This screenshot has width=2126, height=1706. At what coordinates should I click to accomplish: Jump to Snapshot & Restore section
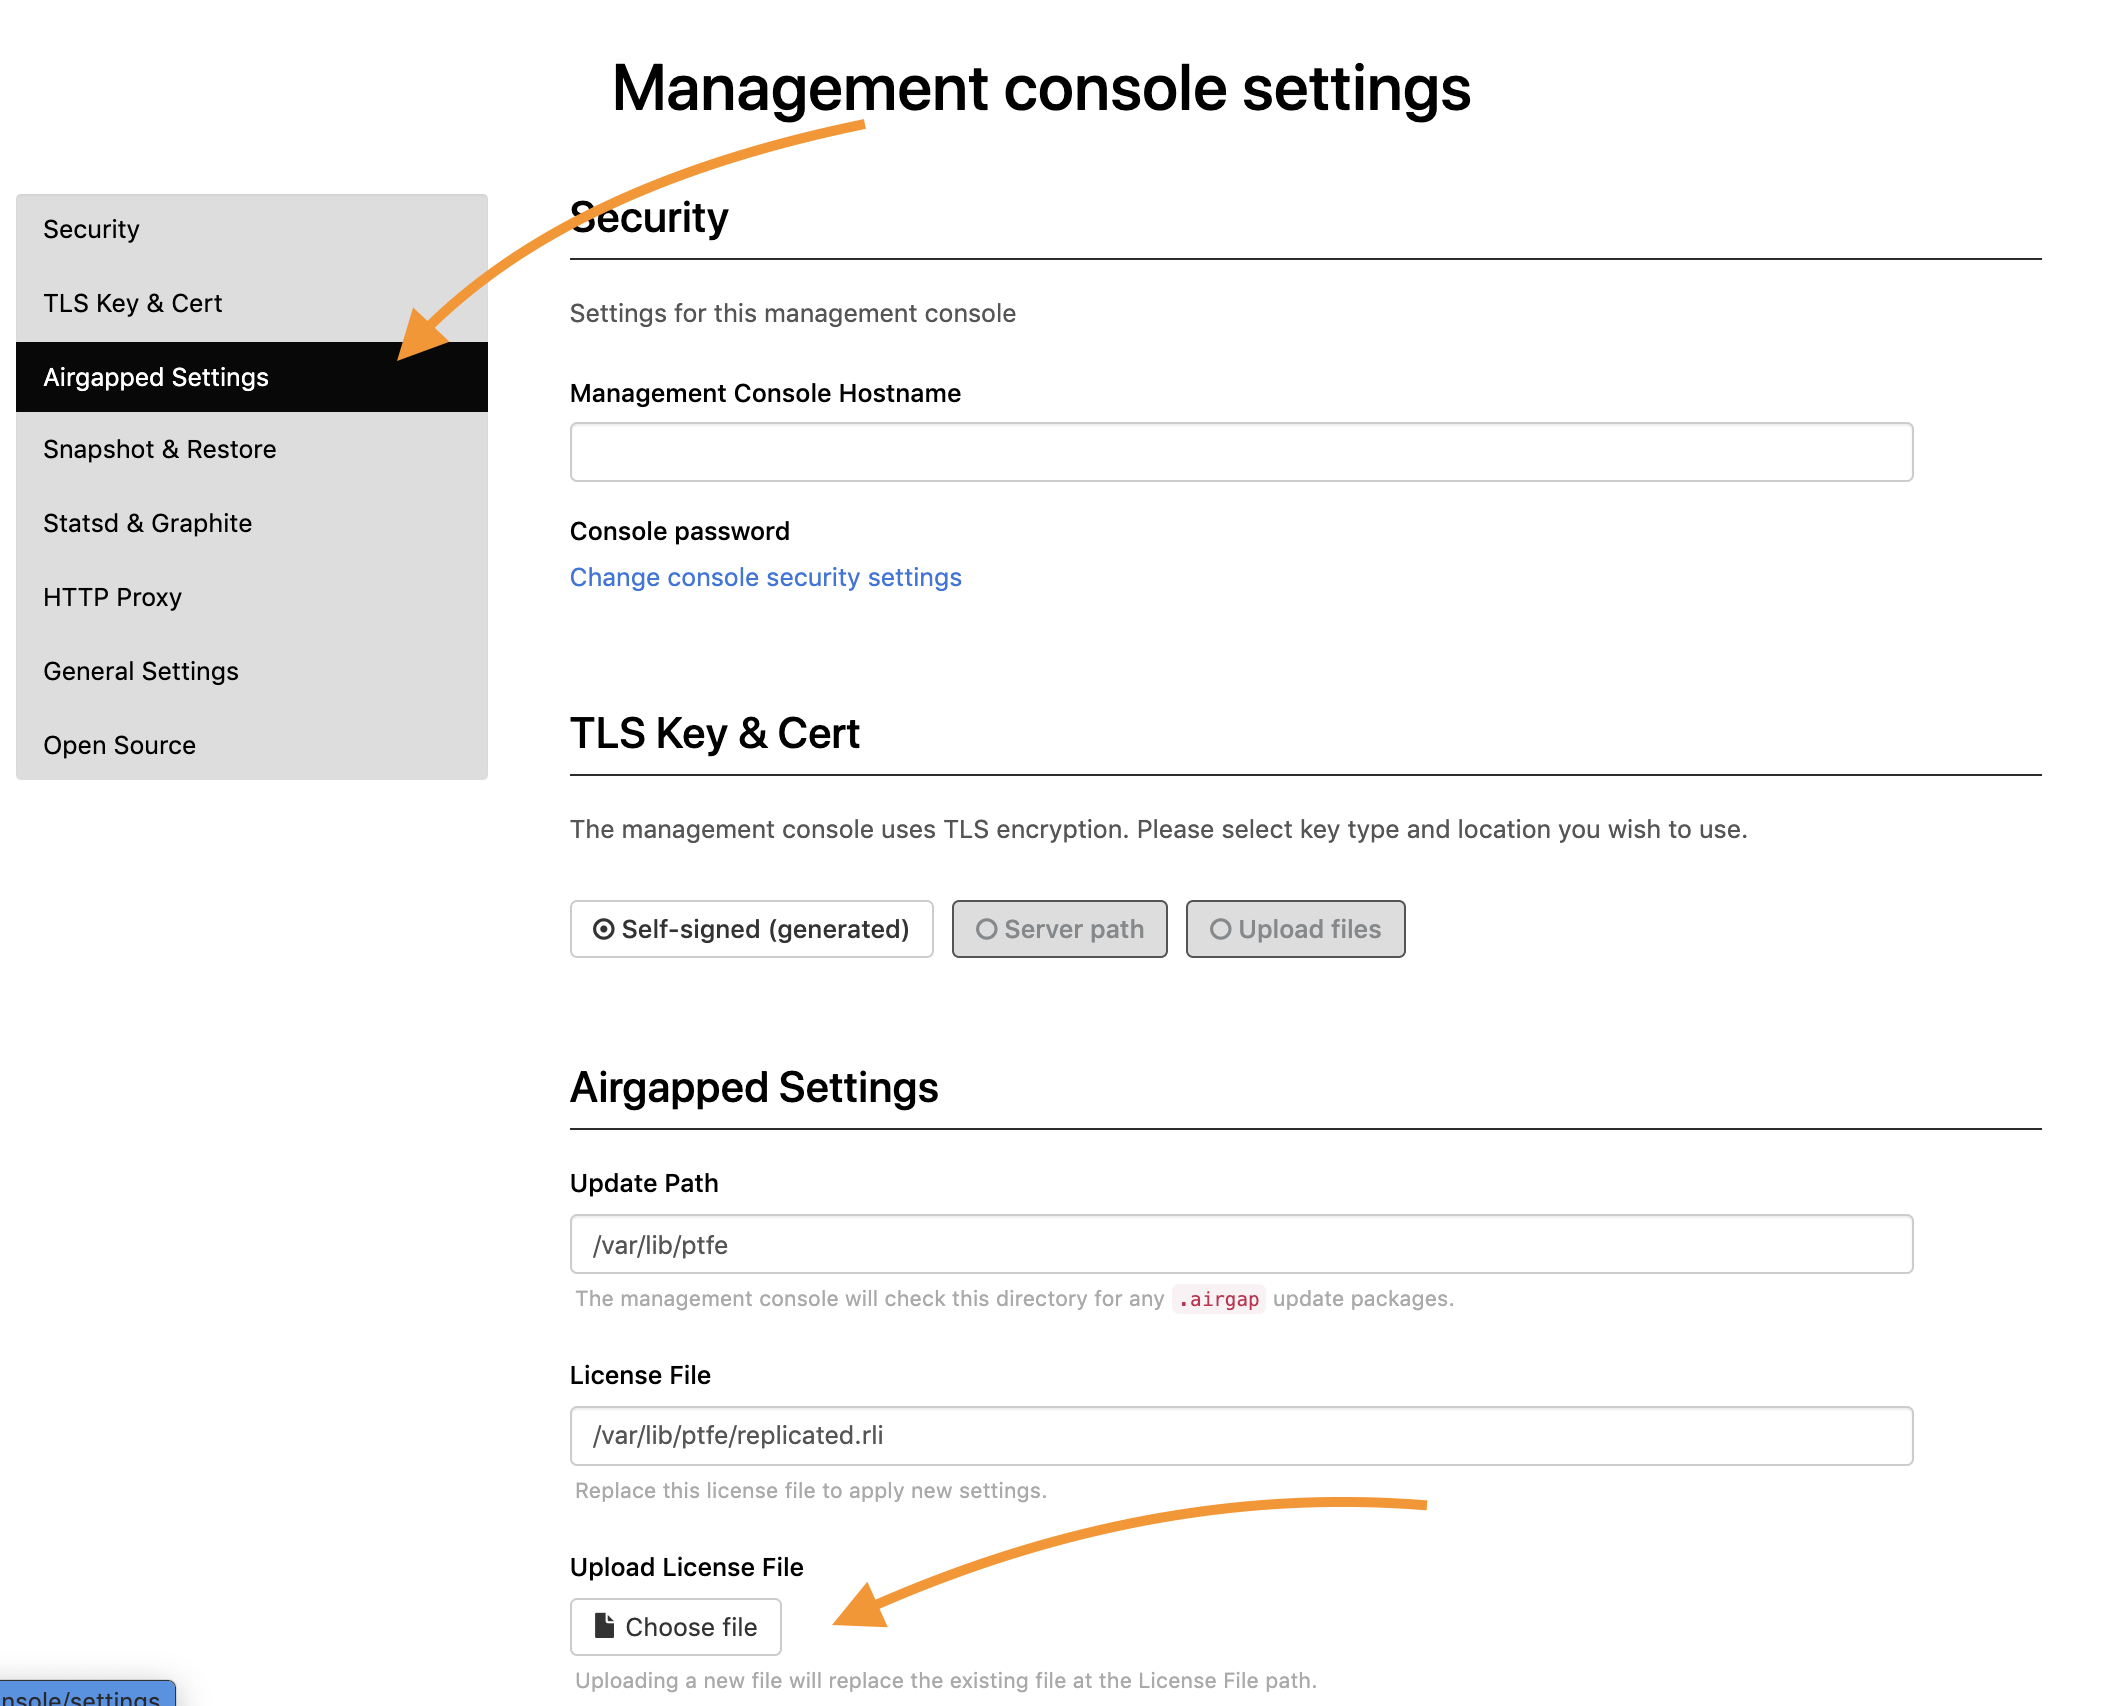pyautogui.click(x=159, y=449)
